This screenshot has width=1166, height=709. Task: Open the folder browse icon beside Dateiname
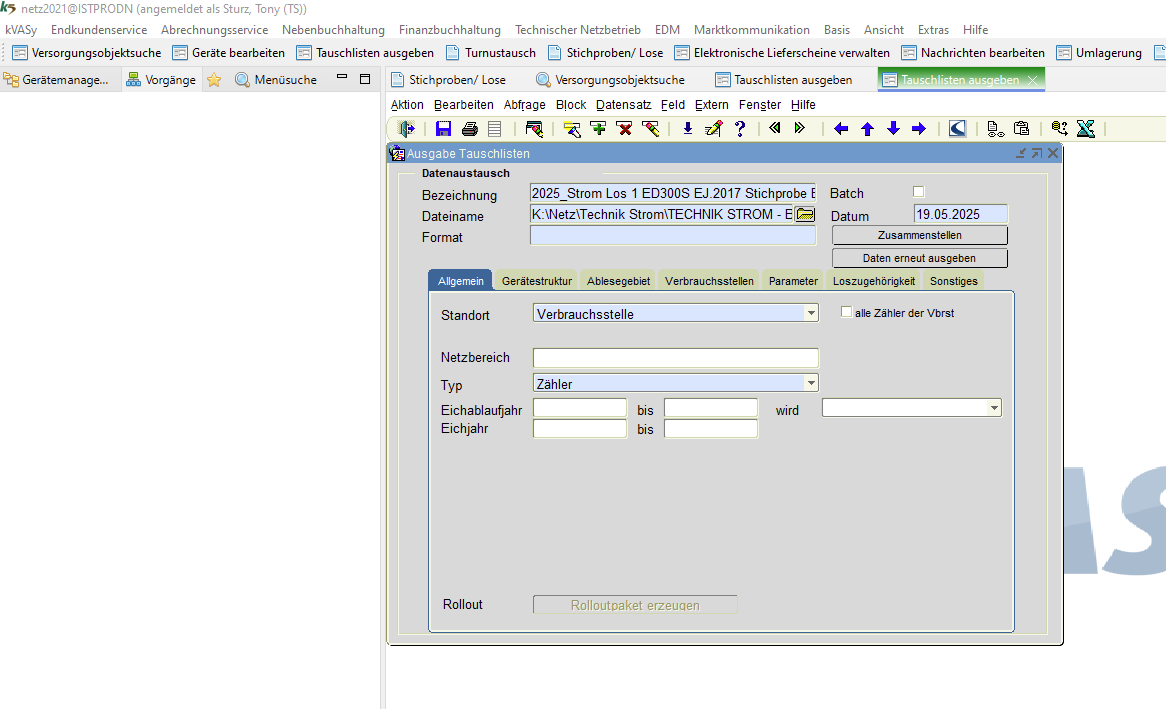(805, 214)
